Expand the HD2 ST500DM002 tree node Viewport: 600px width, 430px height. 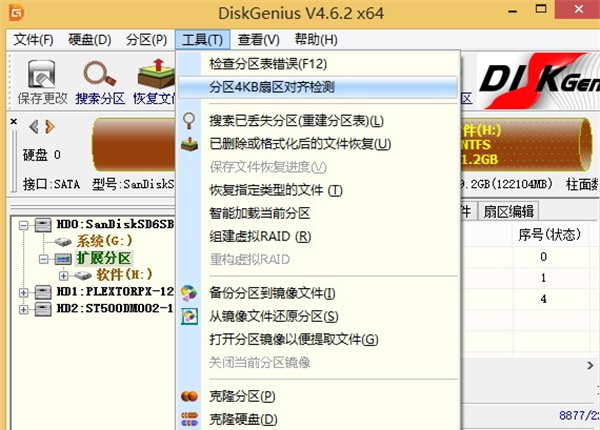click(24, 309)
